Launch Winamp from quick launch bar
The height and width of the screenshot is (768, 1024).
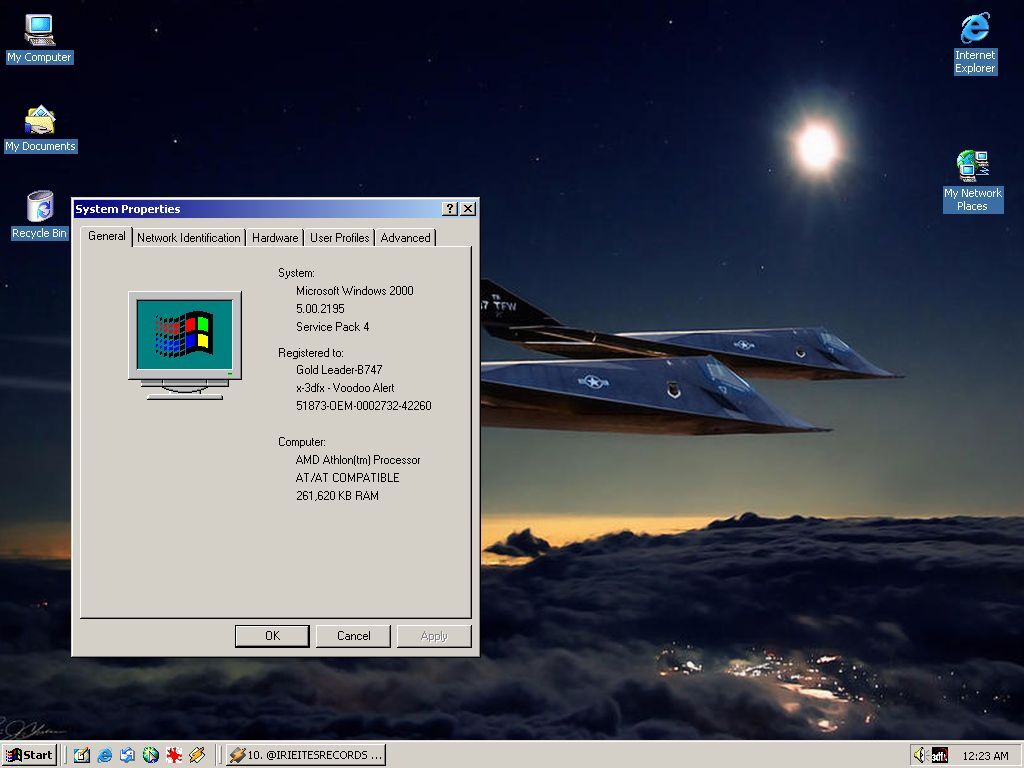pyautogui.click(x=197, y=755)
